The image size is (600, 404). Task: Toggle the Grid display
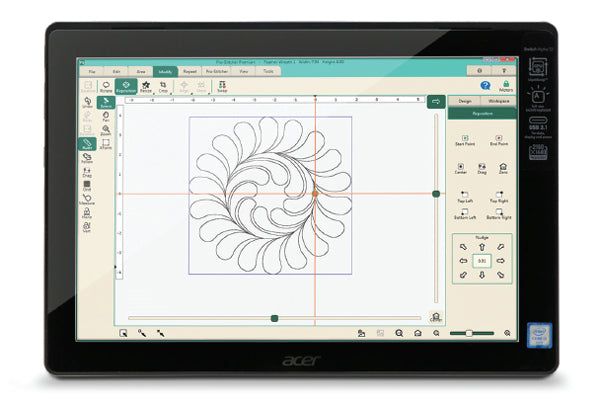coord(87,185)
